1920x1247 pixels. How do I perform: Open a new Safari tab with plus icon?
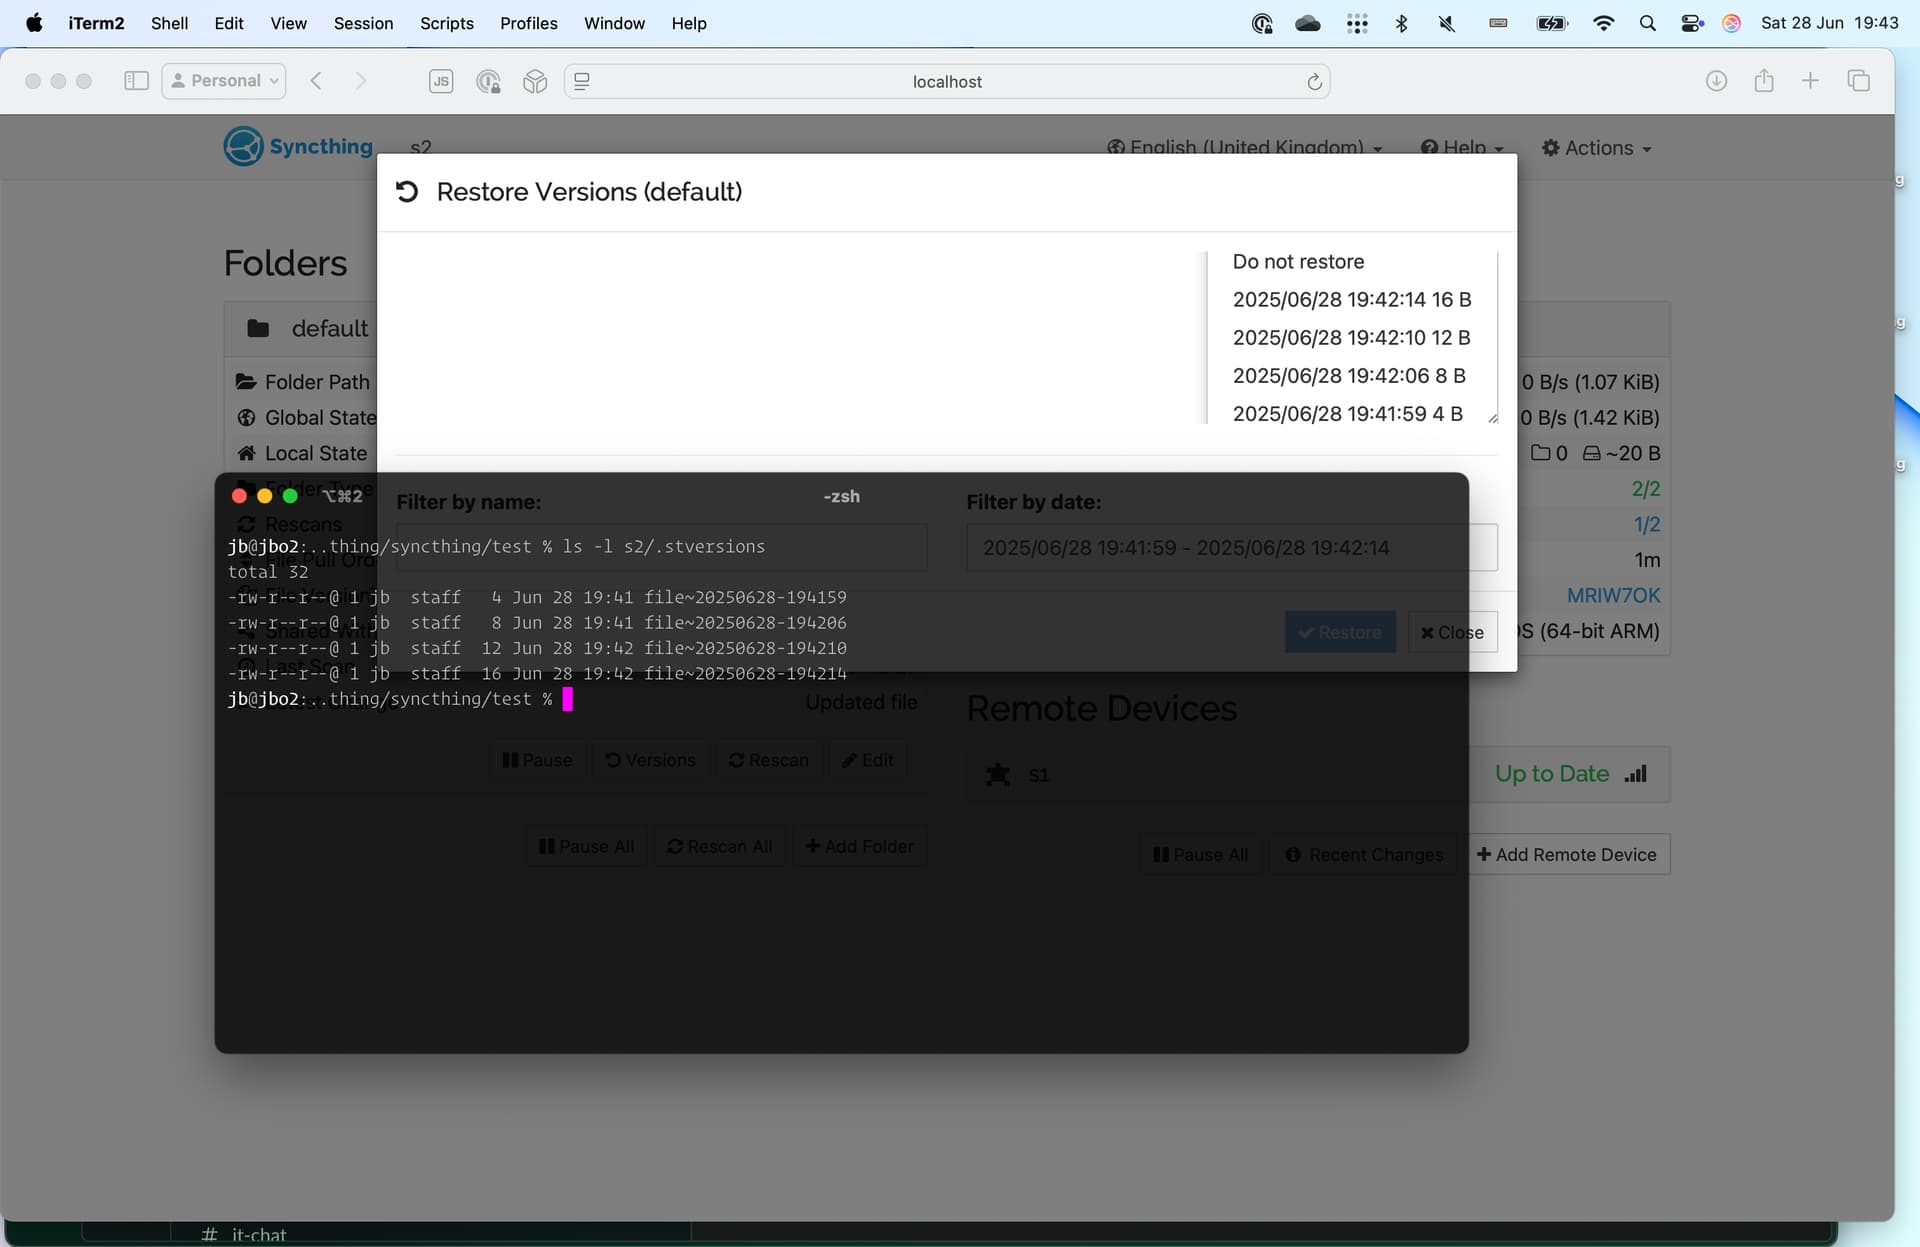click(x=1810, y=81)
